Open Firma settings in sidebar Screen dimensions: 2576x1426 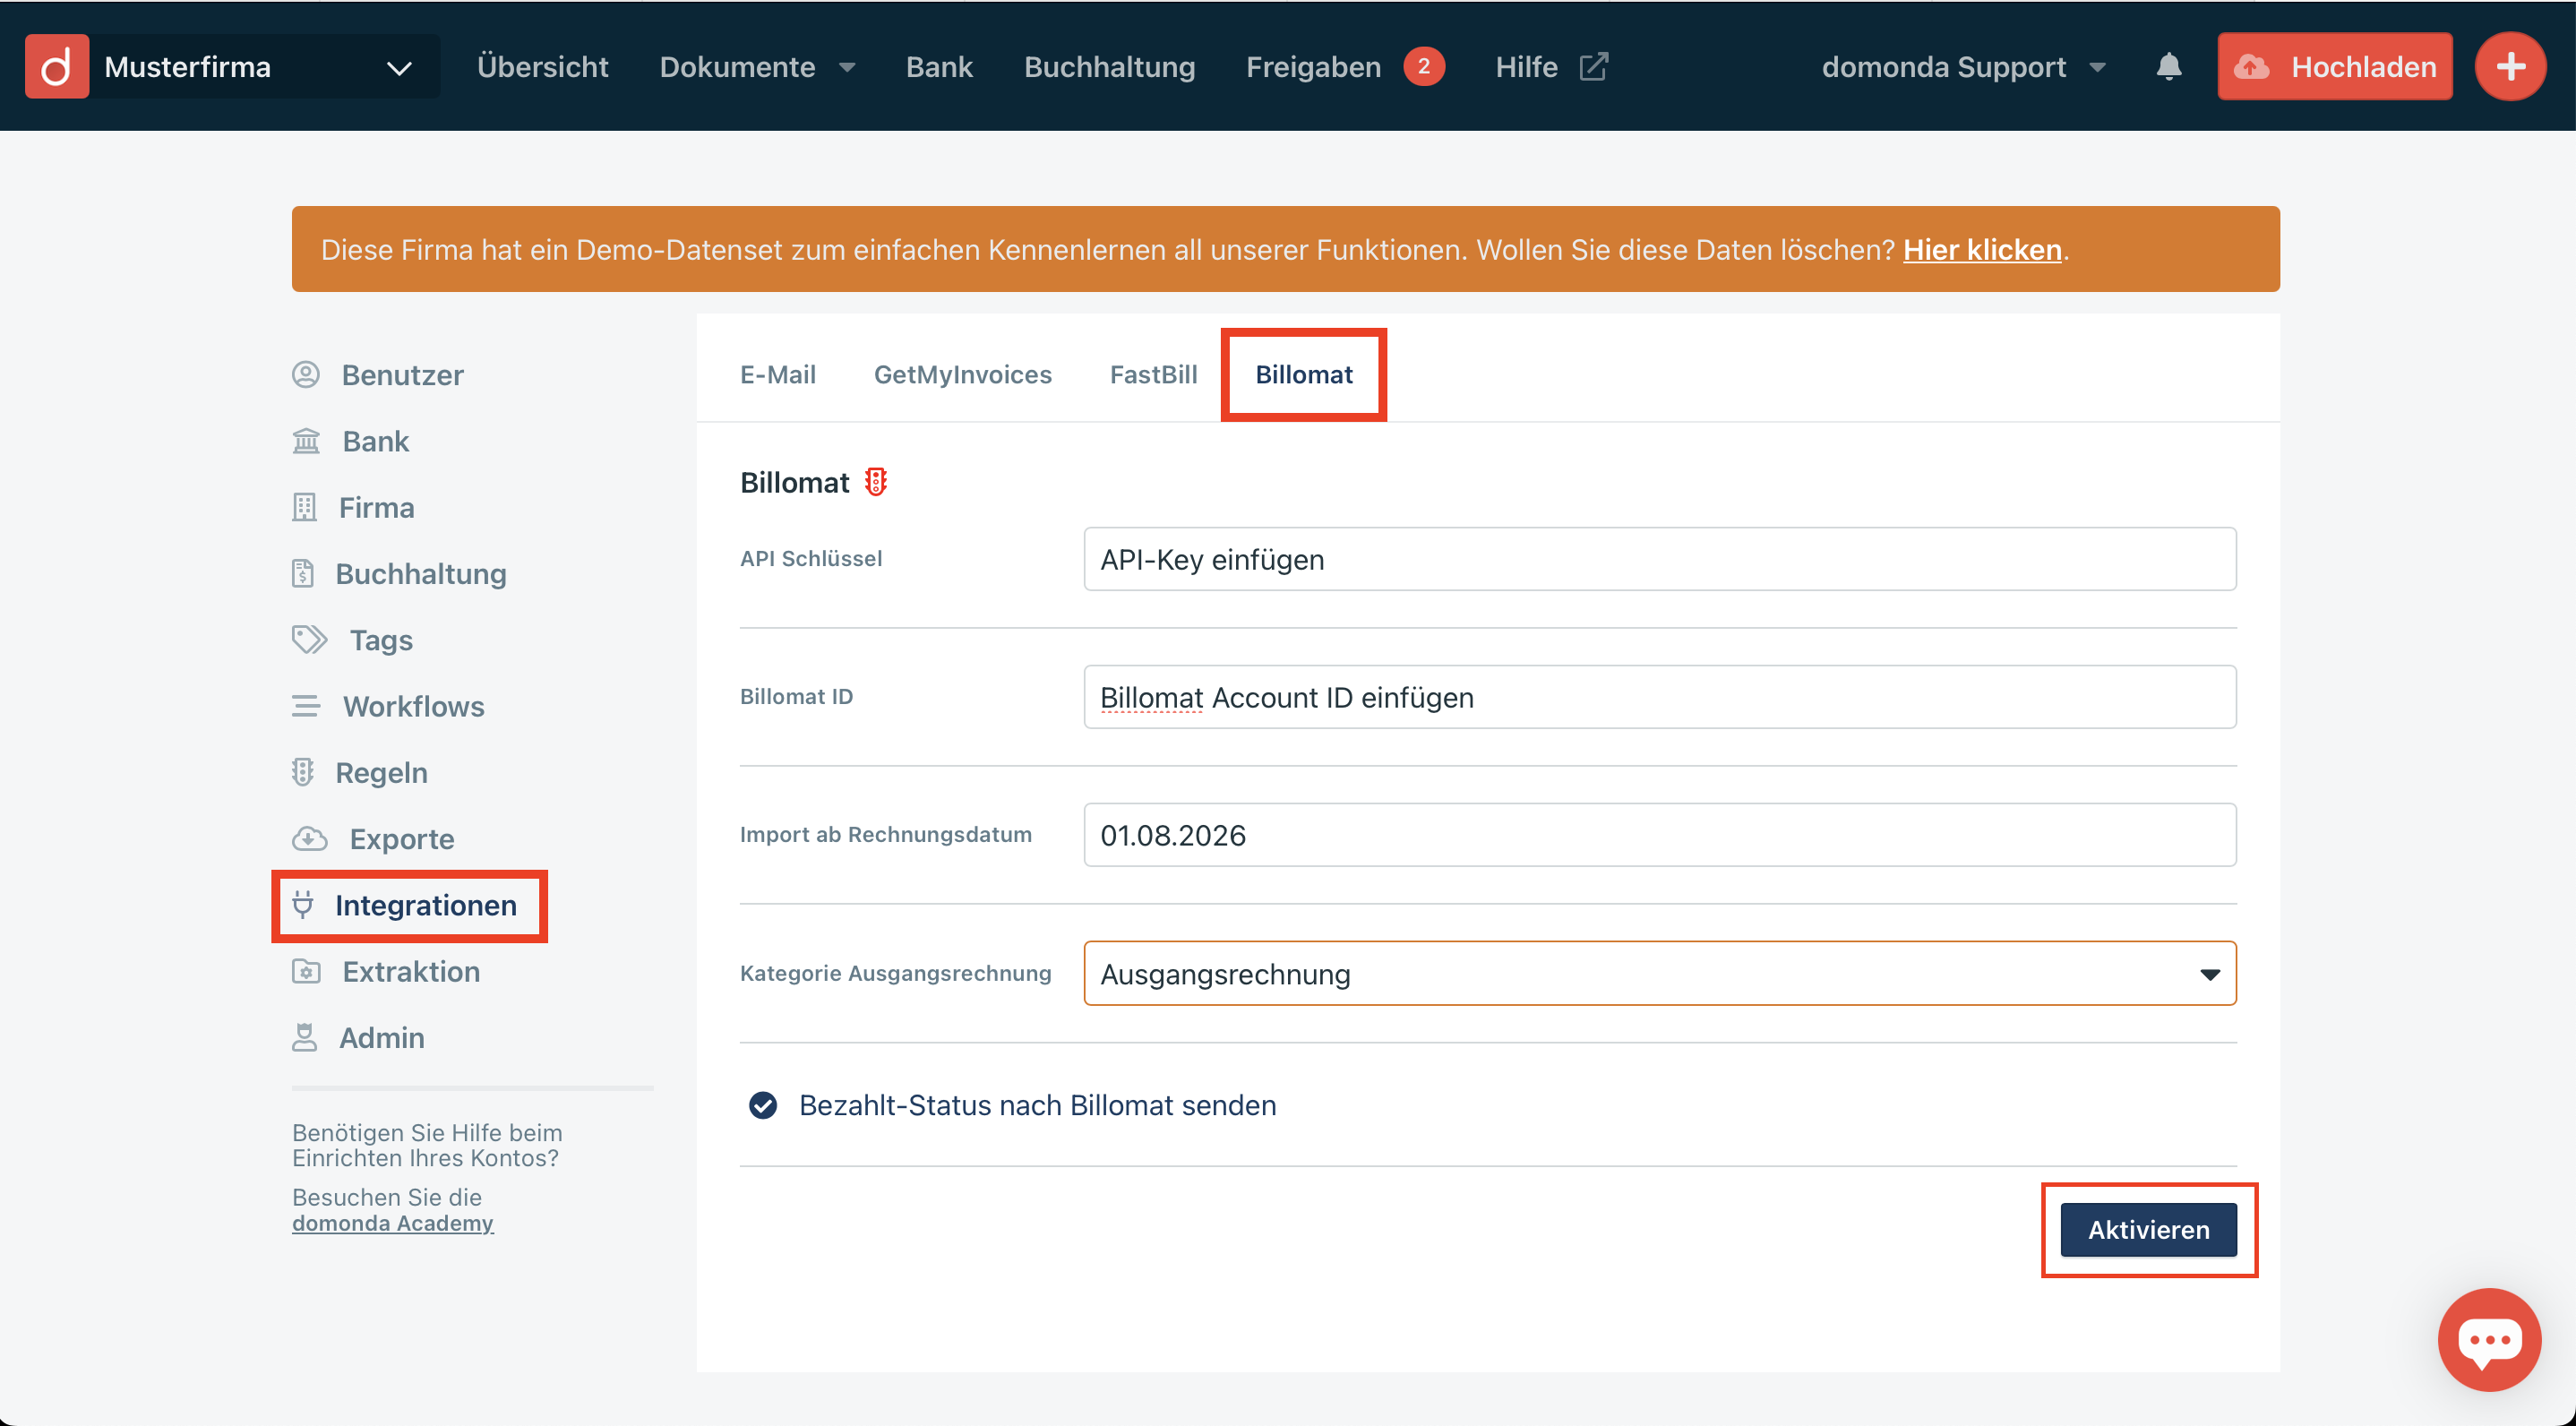376,507
